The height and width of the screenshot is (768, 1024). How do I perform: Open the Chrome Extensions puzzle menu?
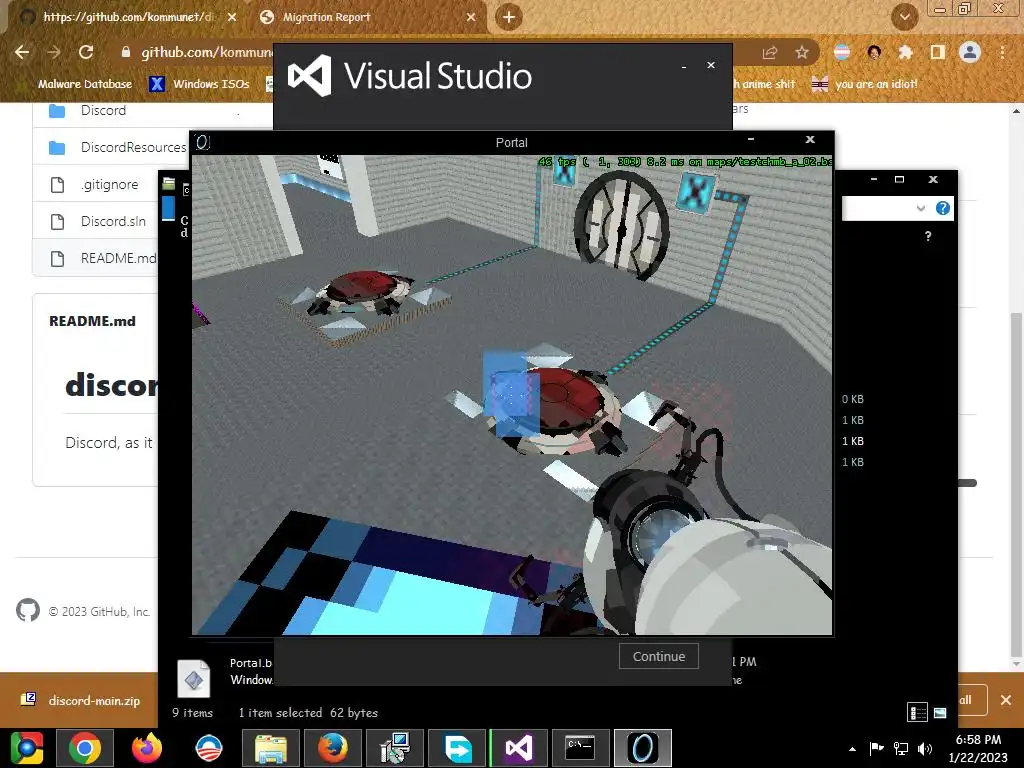click(905, 52)
